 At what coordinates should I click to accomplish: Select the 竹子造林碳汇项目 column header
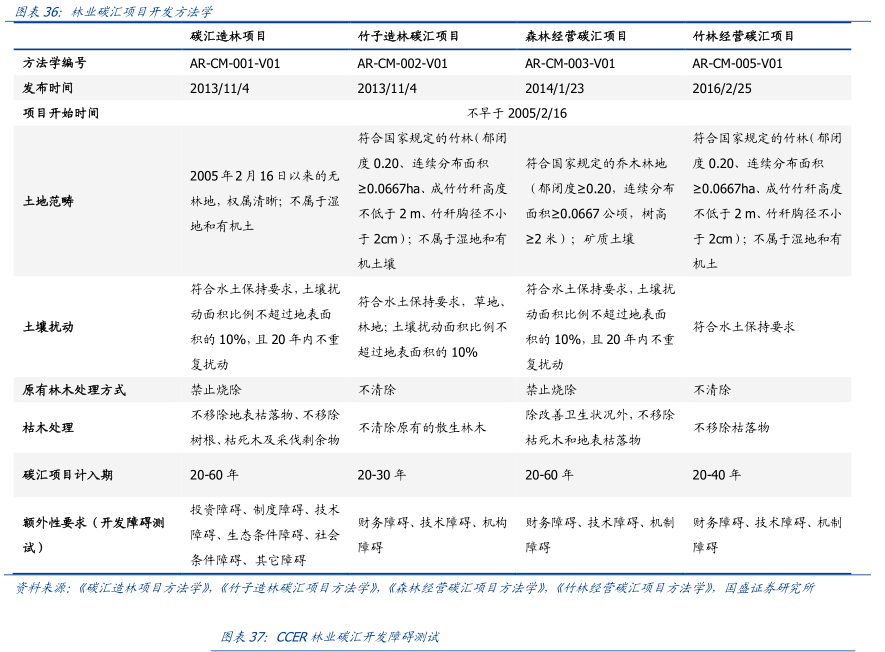pyautogui.click(x=408, y=36)
